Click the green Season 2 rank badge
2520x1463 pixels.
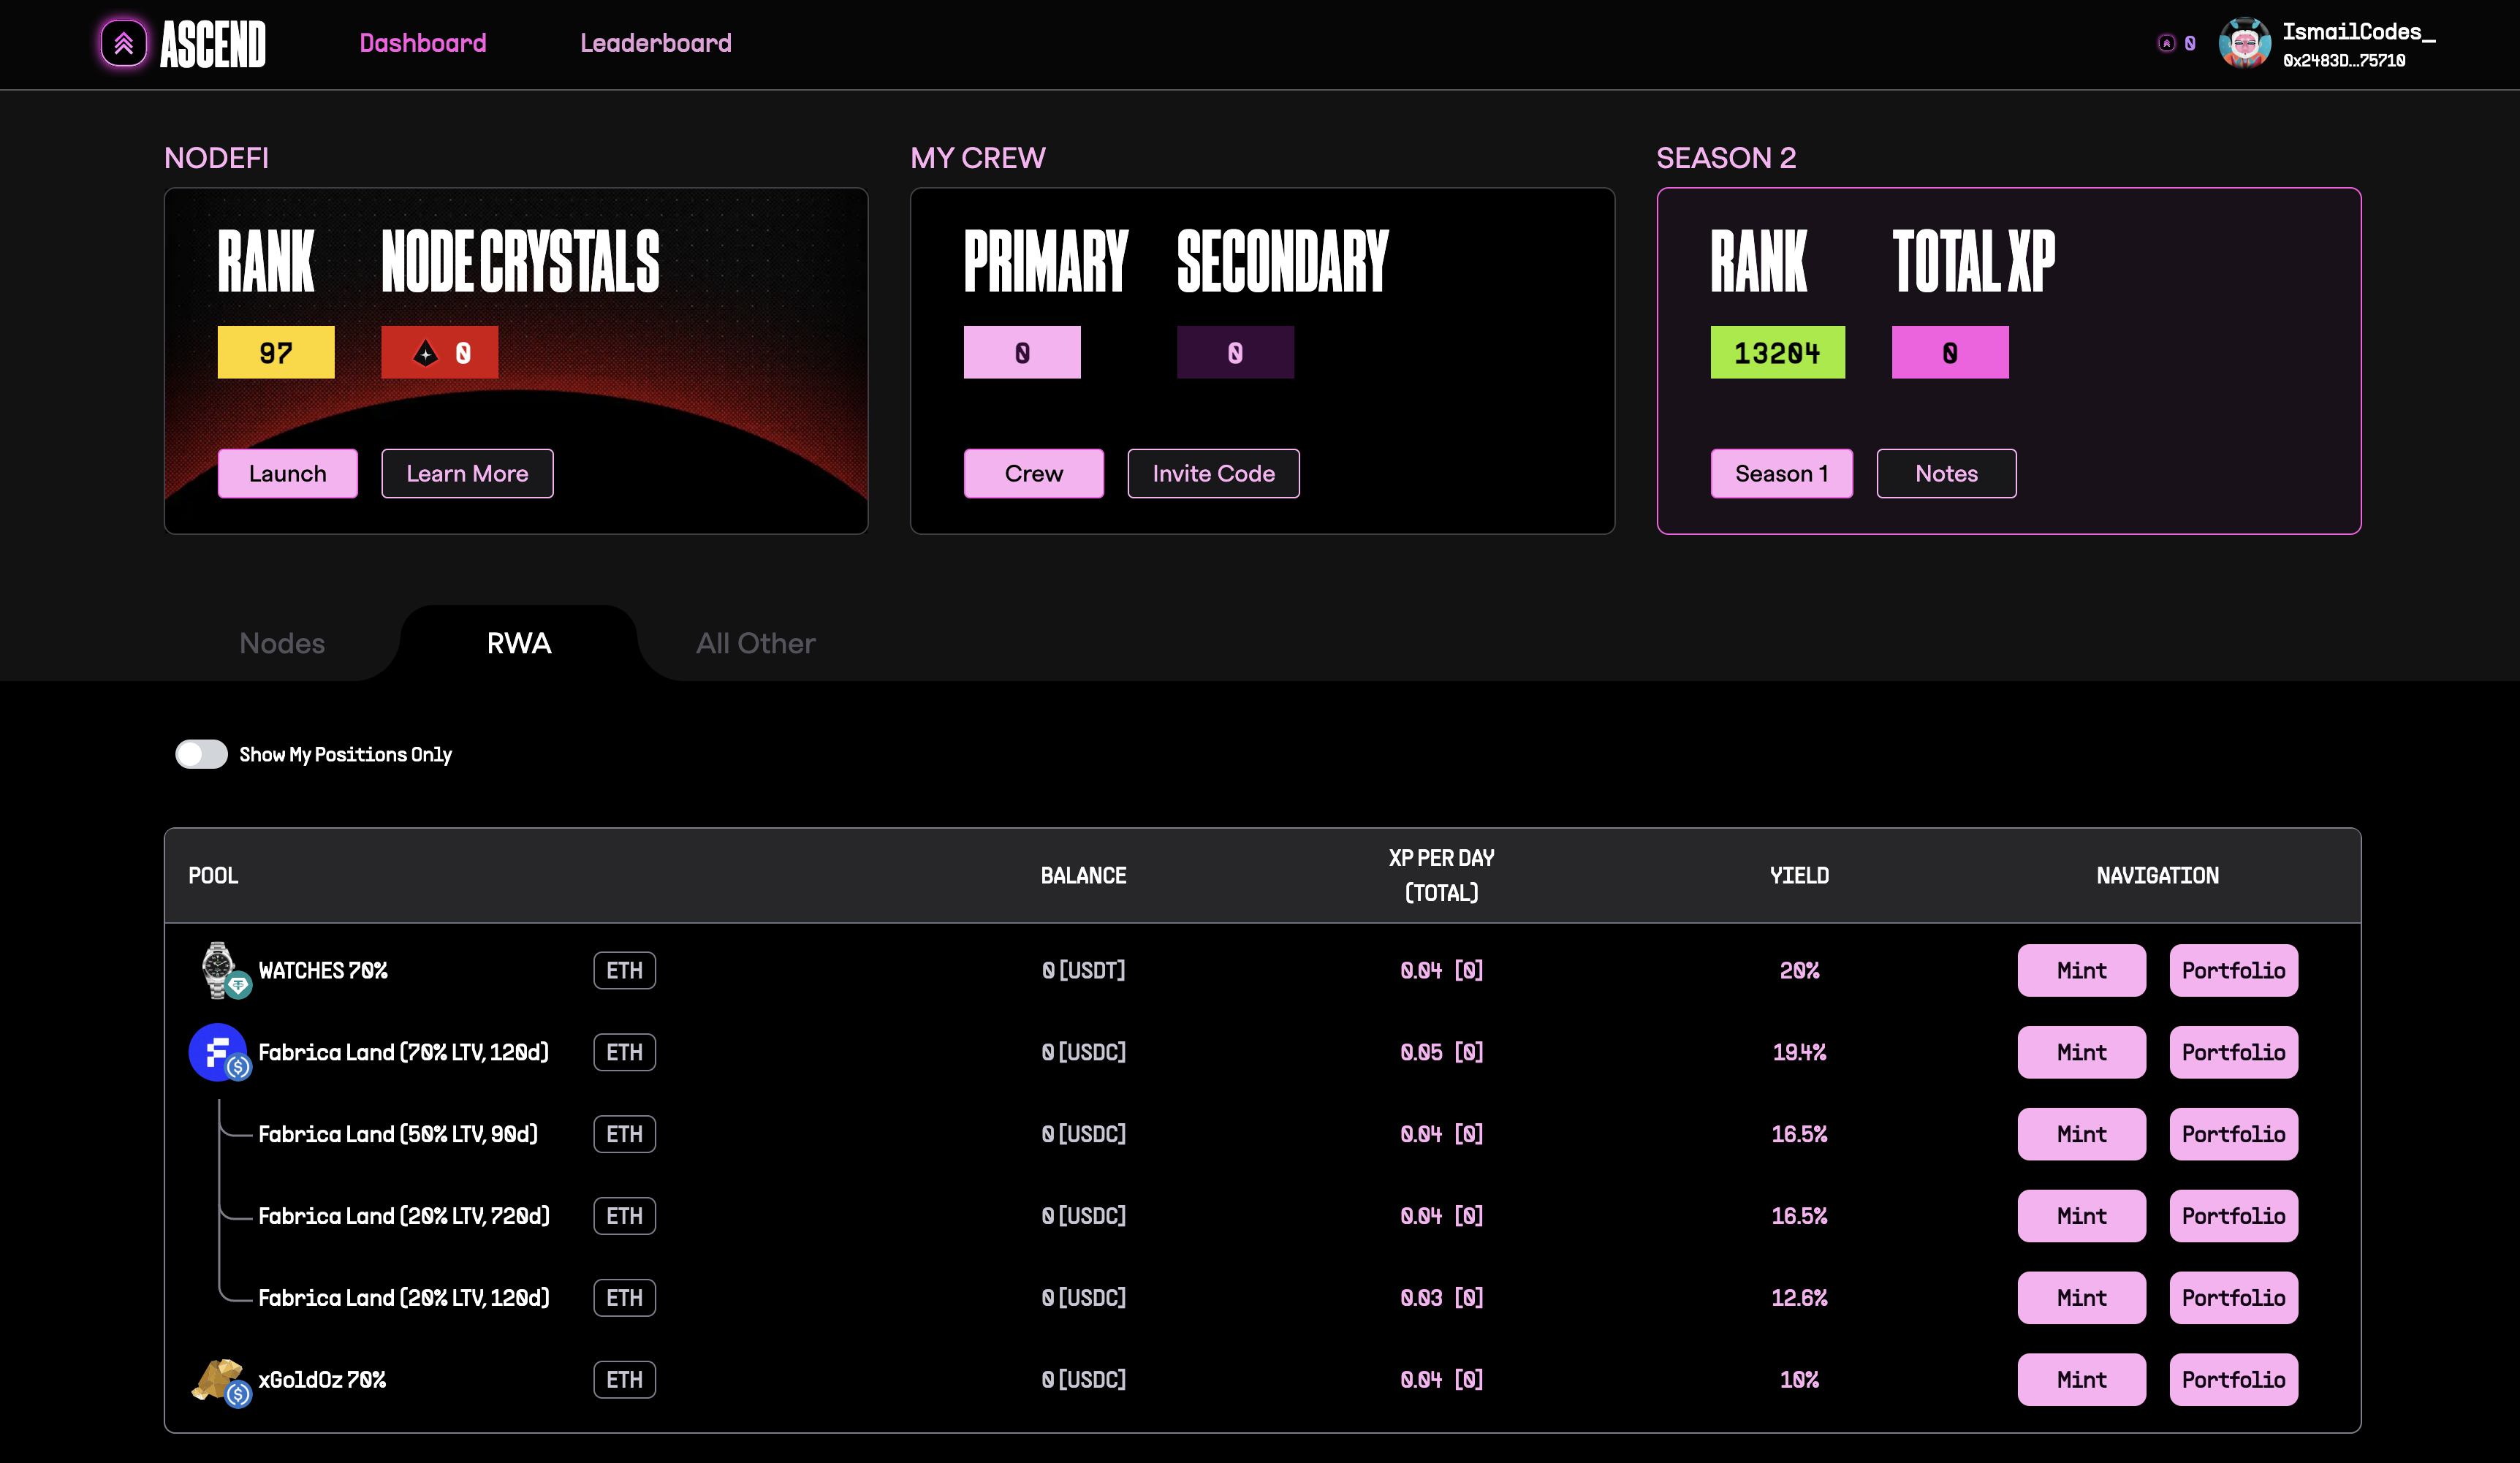(1777, 353)
